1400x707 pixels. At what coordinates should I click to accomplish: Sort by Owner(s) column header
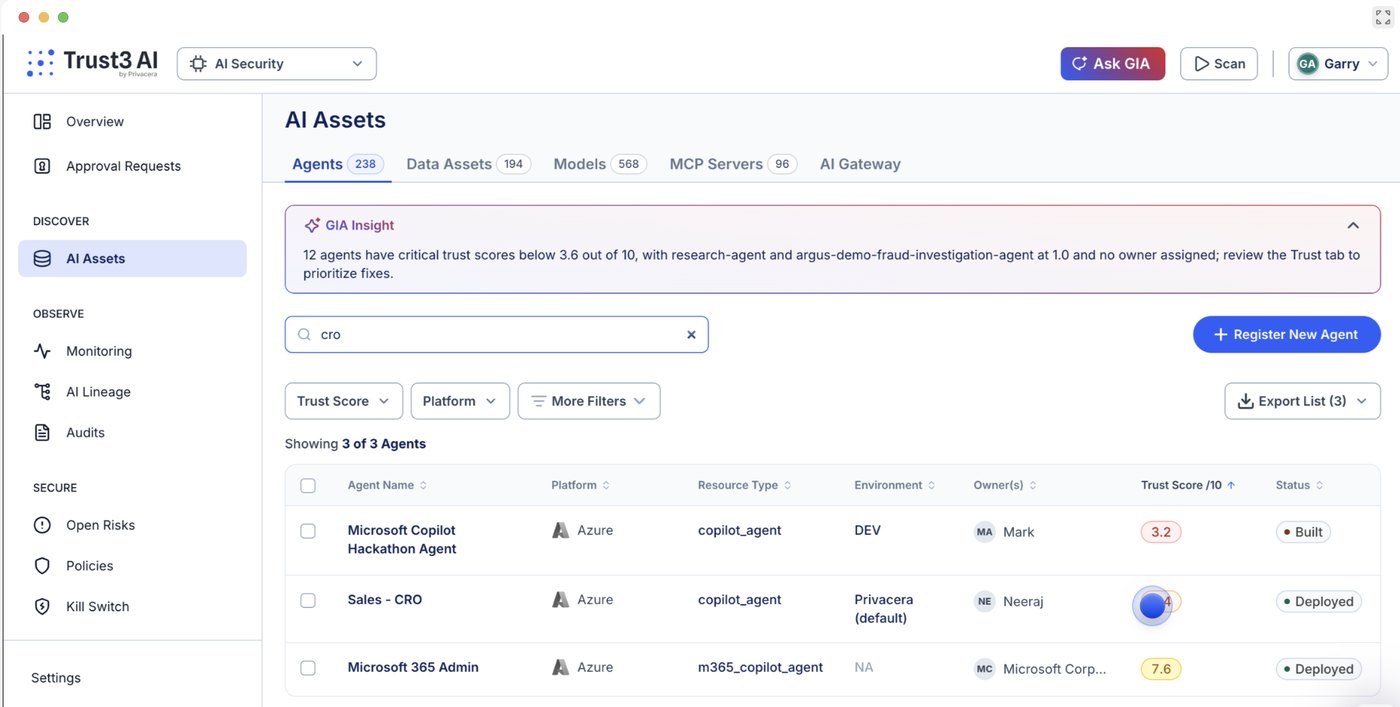point(1005,486)
